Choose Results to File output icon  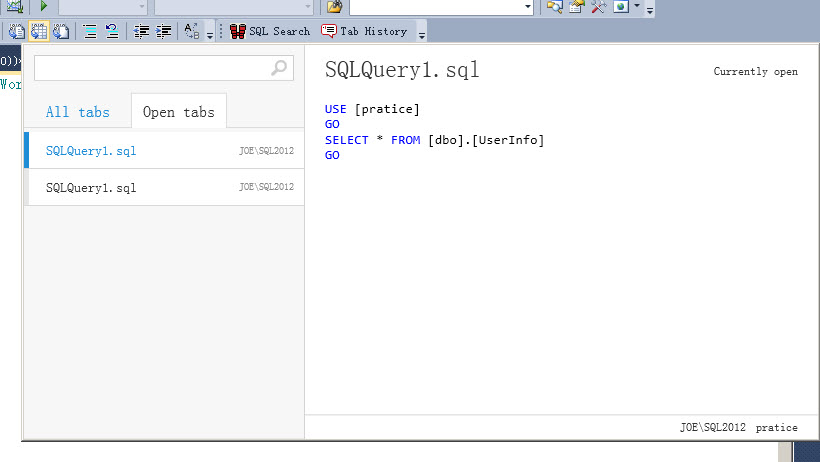pyautogui.click(x=61, y=31)
